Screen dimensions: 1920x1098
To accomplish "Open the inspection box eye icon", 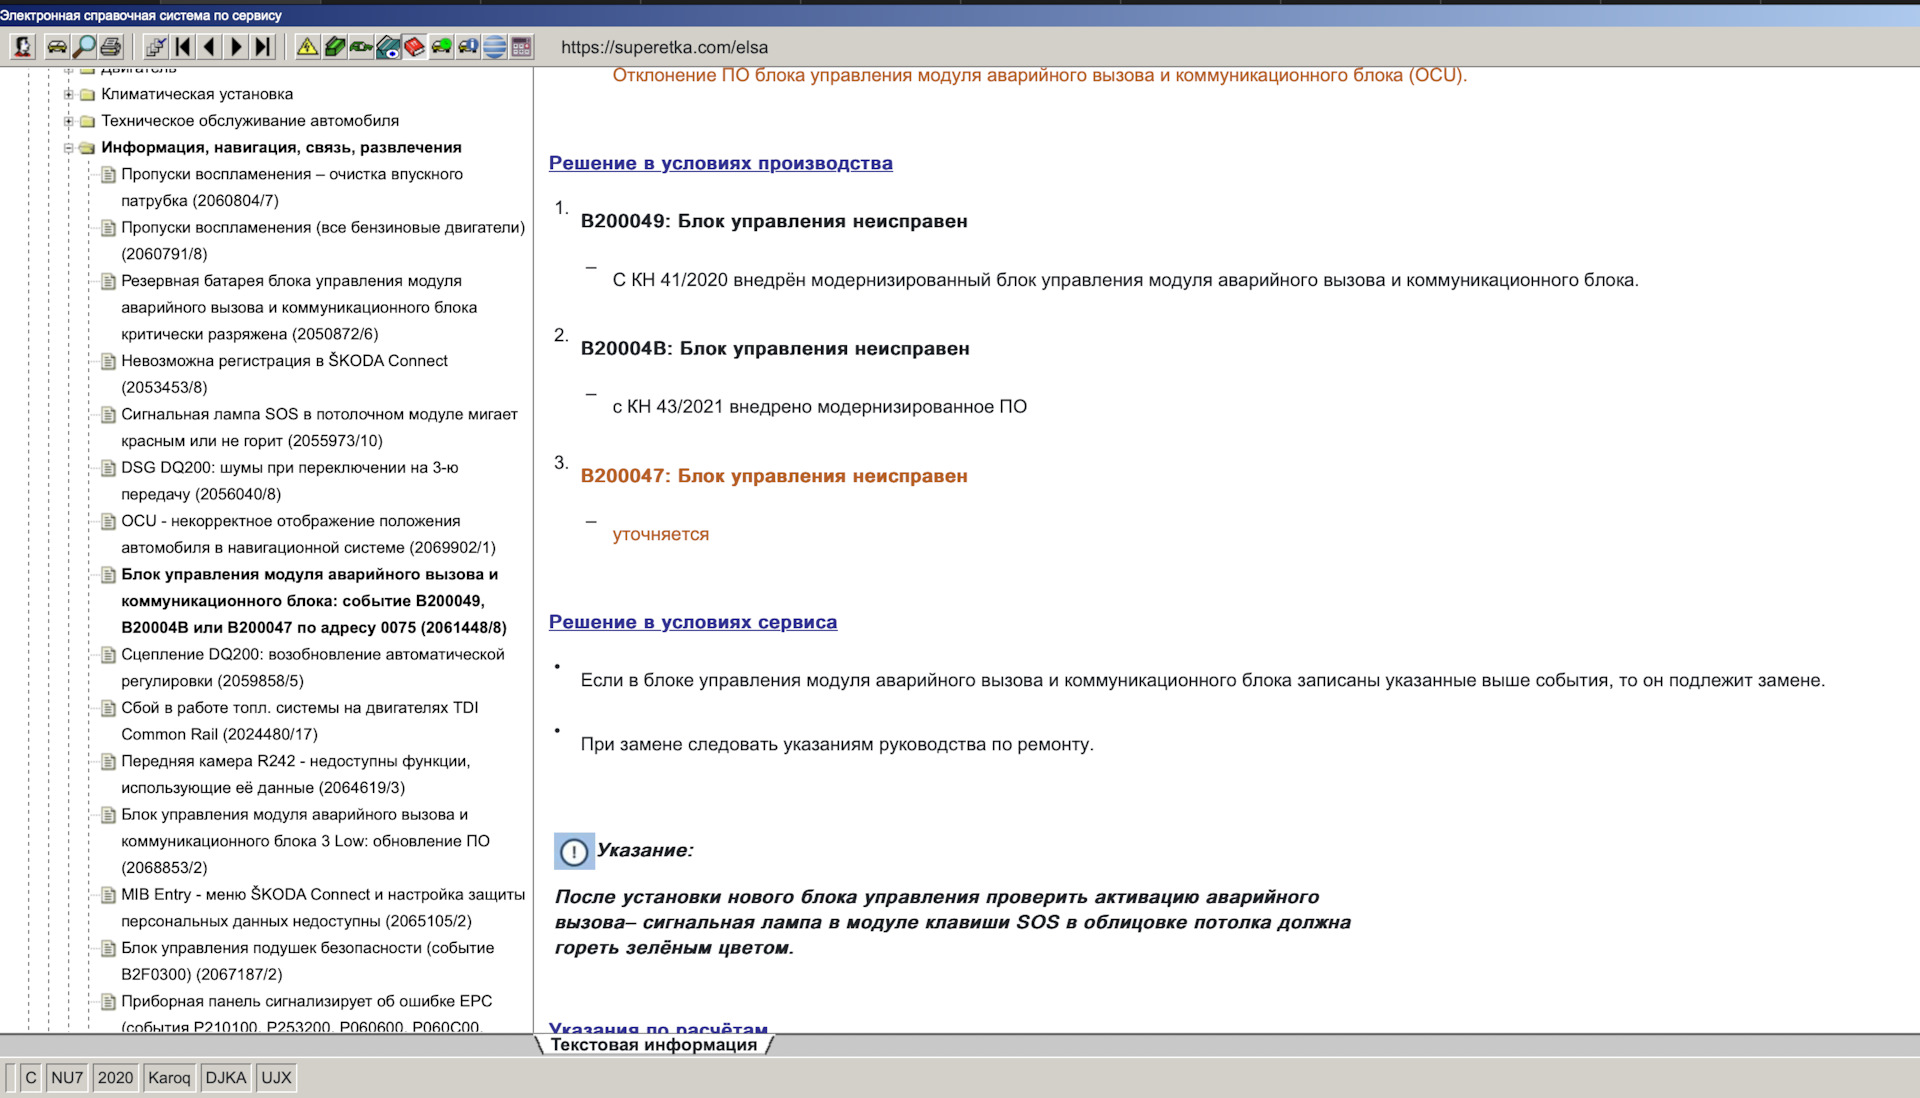I will tap(388, 46).
